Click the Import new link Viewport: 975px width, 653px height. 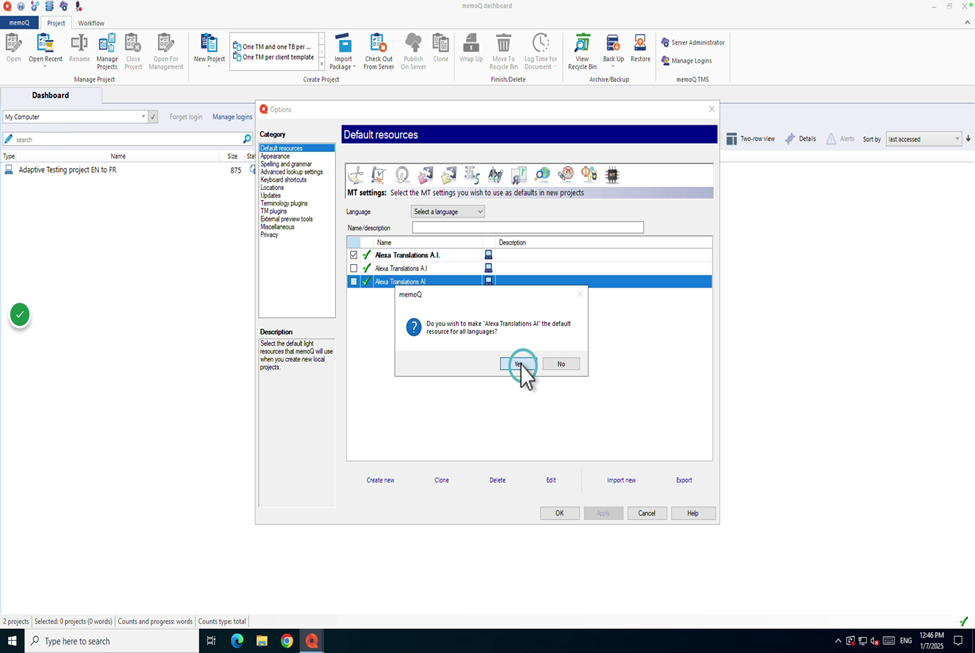coord(621,480)
